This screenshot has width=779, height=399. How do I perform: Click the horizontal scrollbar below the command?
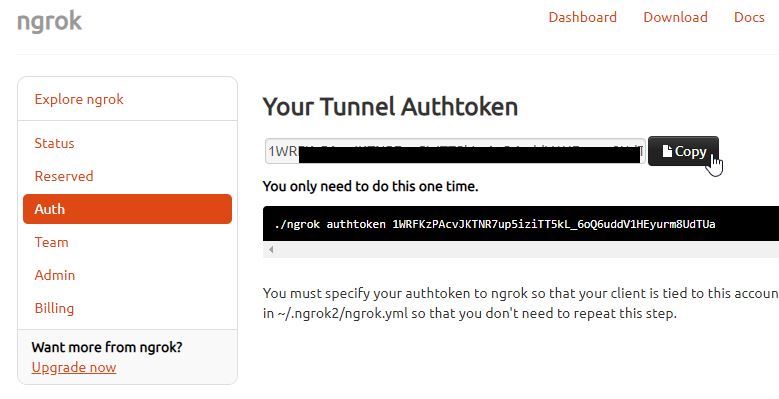[521, 249]
